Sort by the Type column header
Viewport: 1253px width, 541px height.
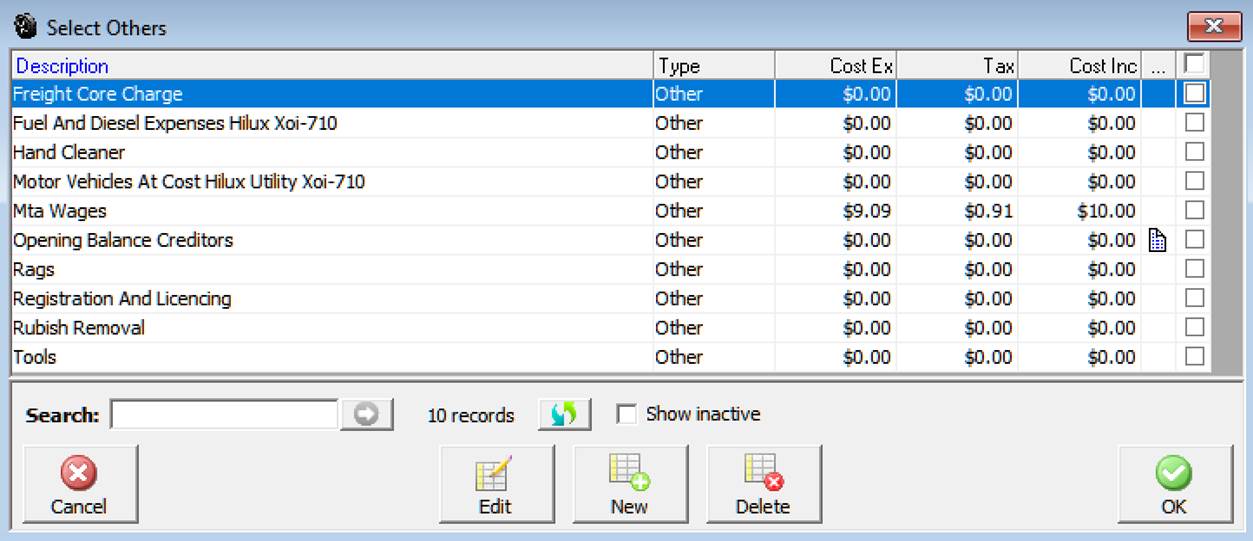tap(679, 66)
